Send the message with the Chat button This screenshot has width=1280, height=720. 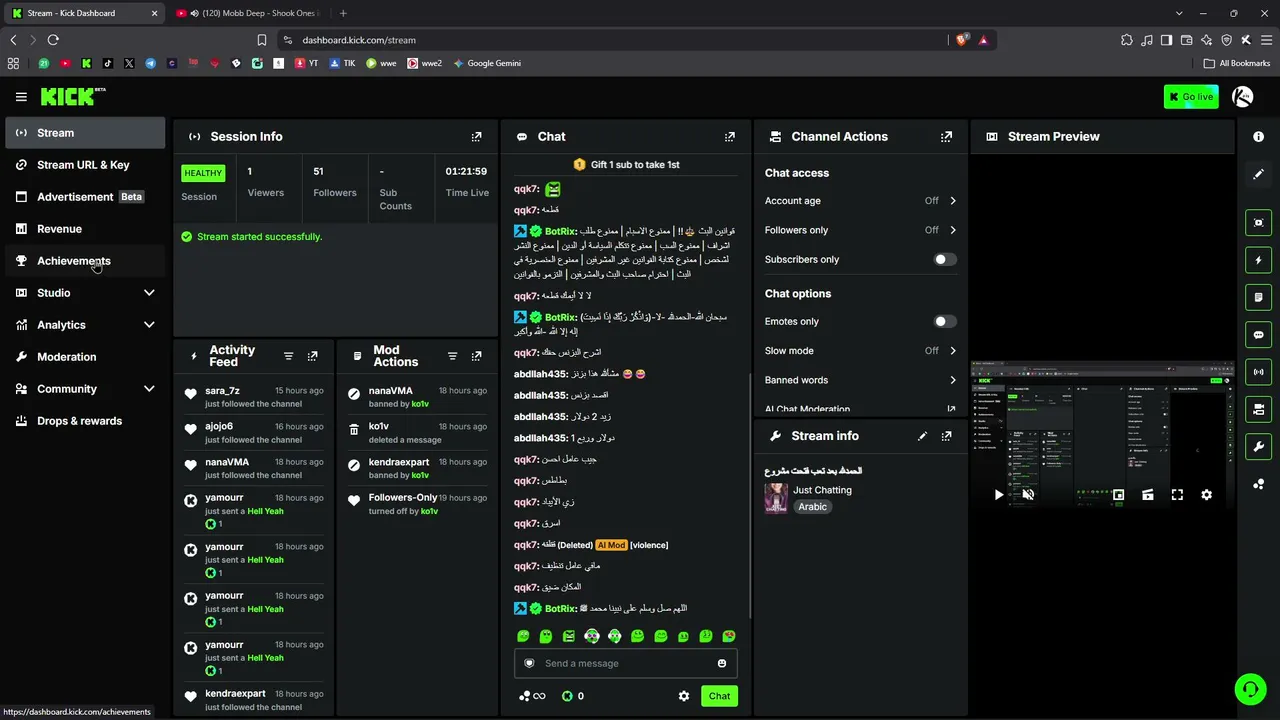pos(719,696)
